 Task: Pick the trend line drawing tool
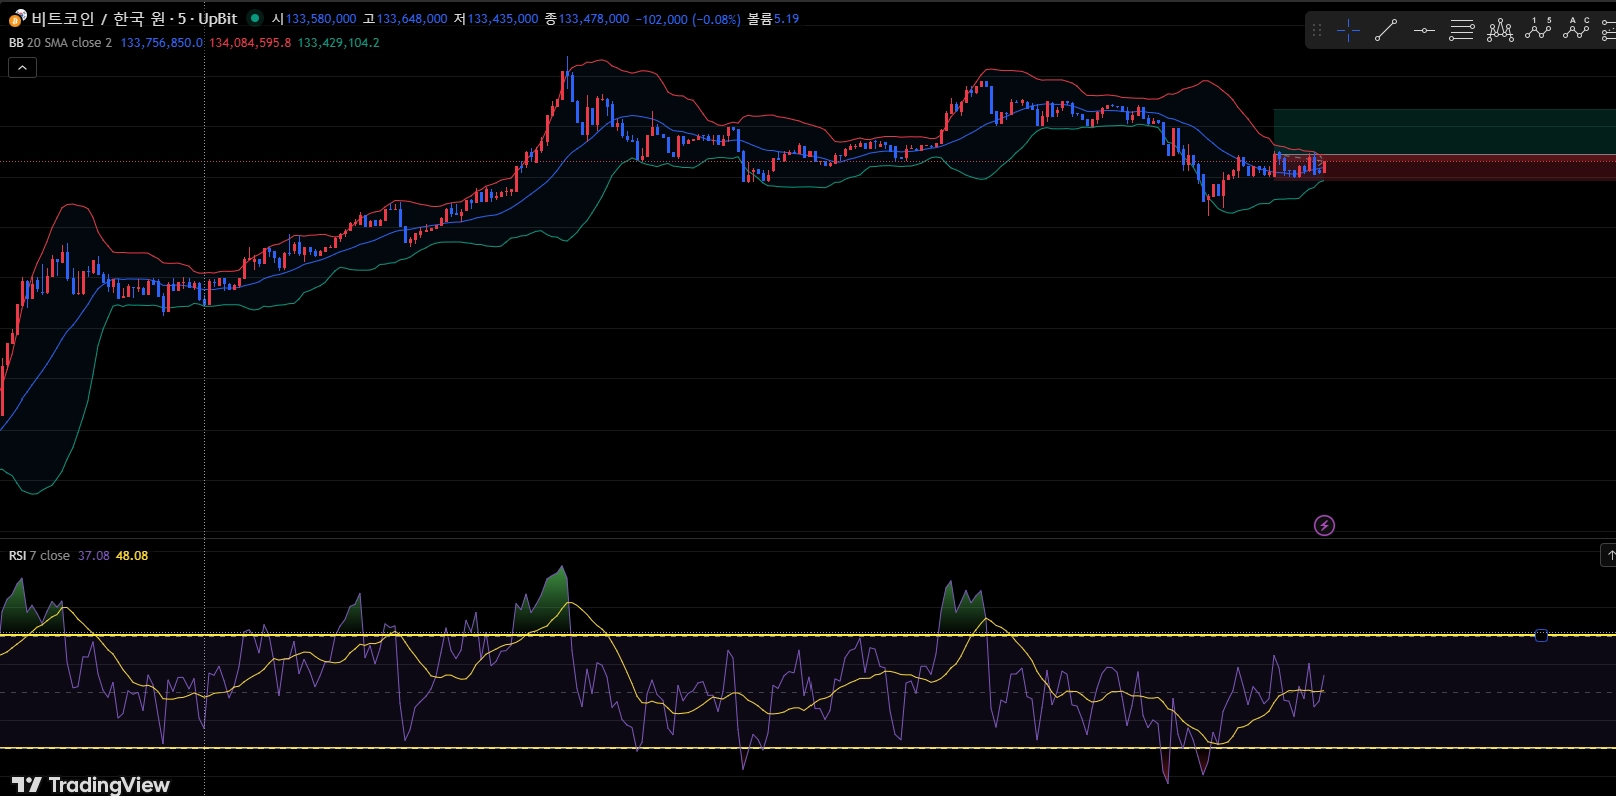click(x=1386, y=31)
